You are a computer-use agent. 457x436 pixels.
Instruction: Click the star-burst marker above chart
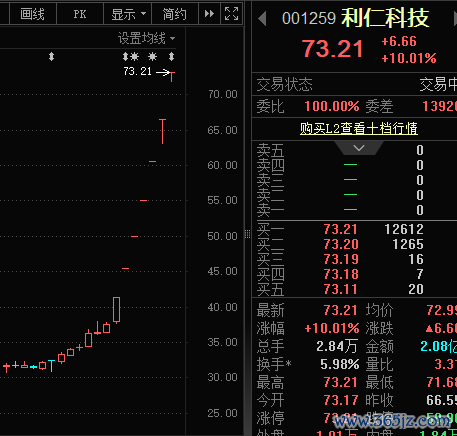click(x=152, y=57)
